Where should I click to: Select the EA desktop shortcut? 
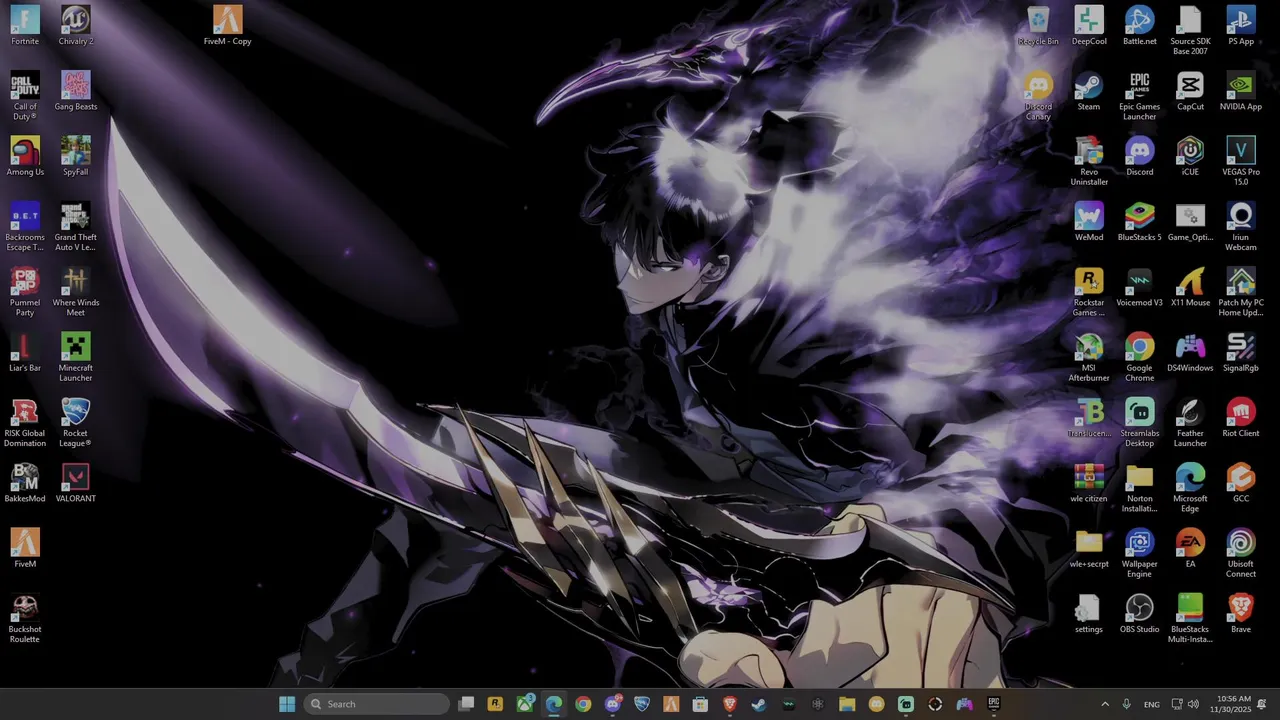pyautogui.click(x=1190, y=548)
